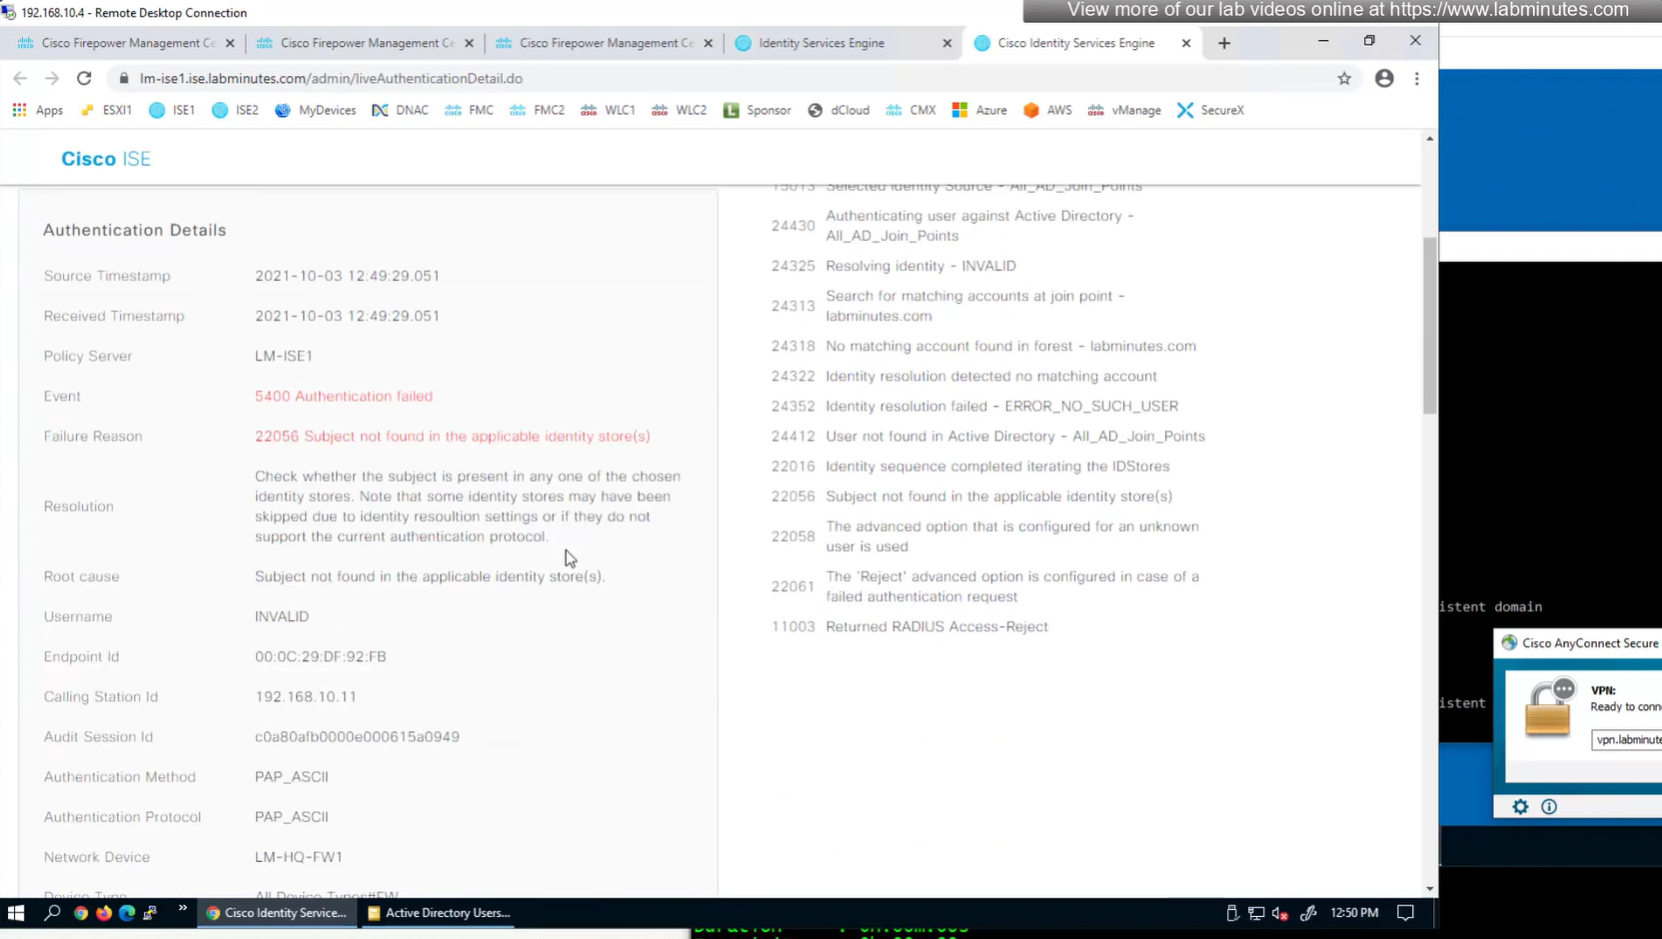The height and width of the screenshot is (939, 1662).
Task: Open the vManage bookmark
Action: (1124, 110)
